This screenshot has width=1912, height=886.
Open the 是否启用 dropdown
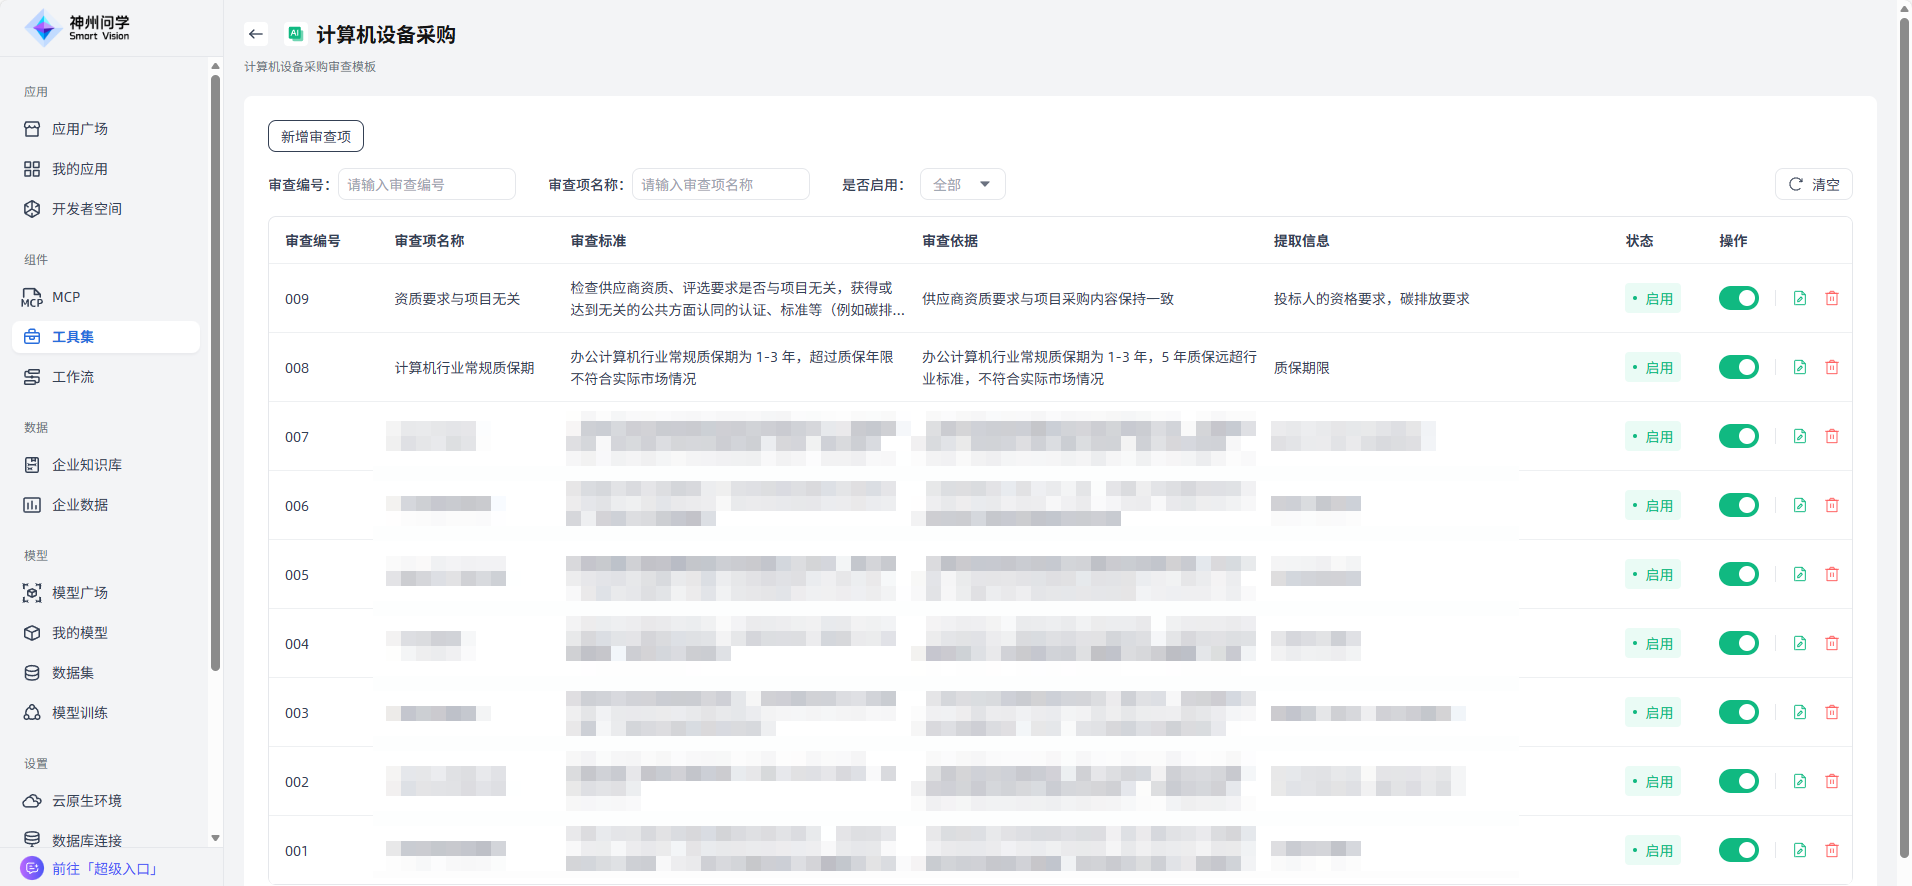click(x=961, y=184)
